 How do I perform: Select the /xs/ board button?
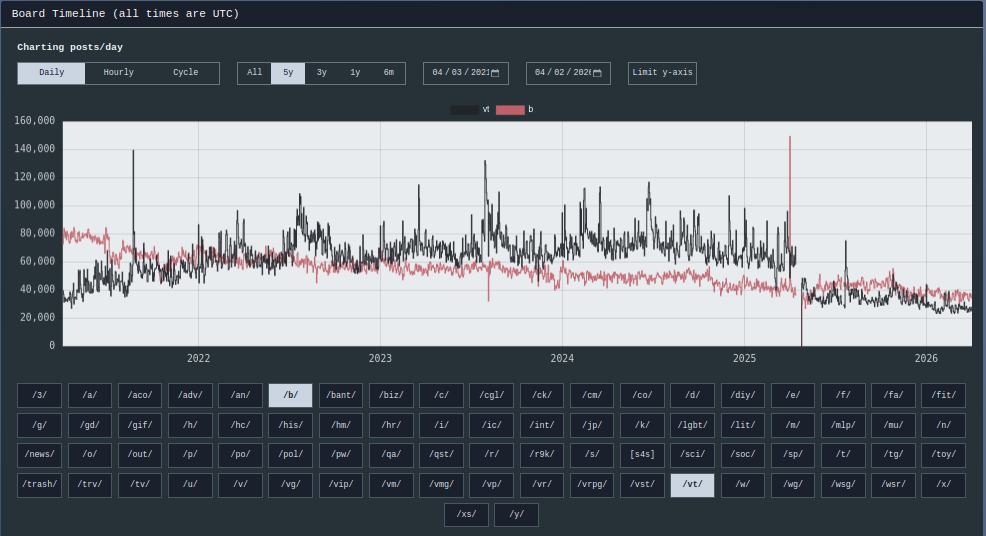click(x=466, y=515)
